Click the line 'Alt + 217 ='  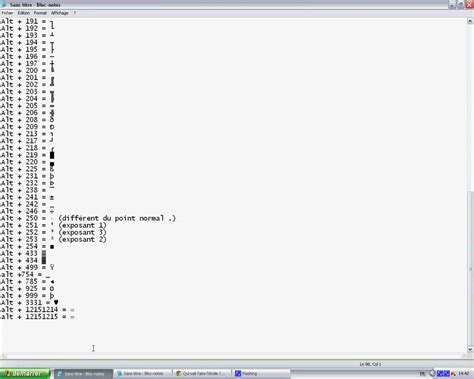point(27,141)
